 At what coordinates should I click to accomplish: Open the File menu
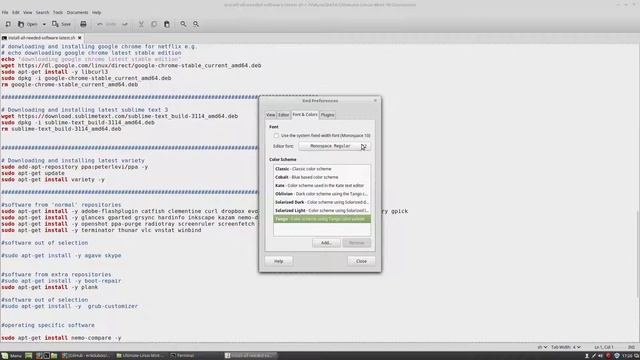[x=5, y=12]
